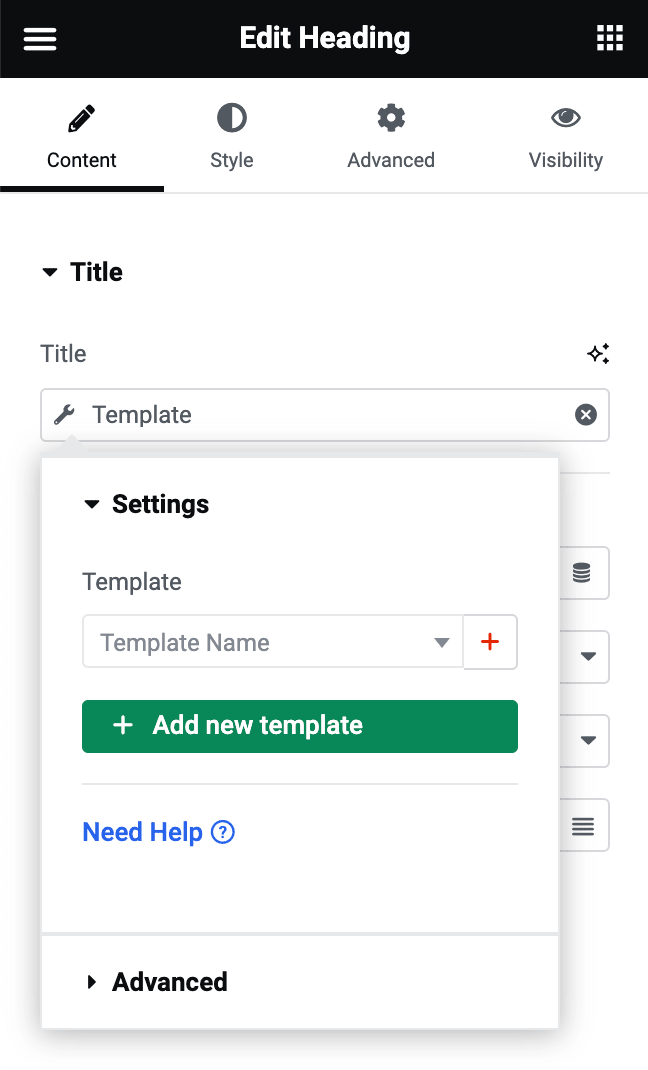Switch to the Visibility tab
The height and width of the screenshot is (1070, 648).
pos(565,138)
